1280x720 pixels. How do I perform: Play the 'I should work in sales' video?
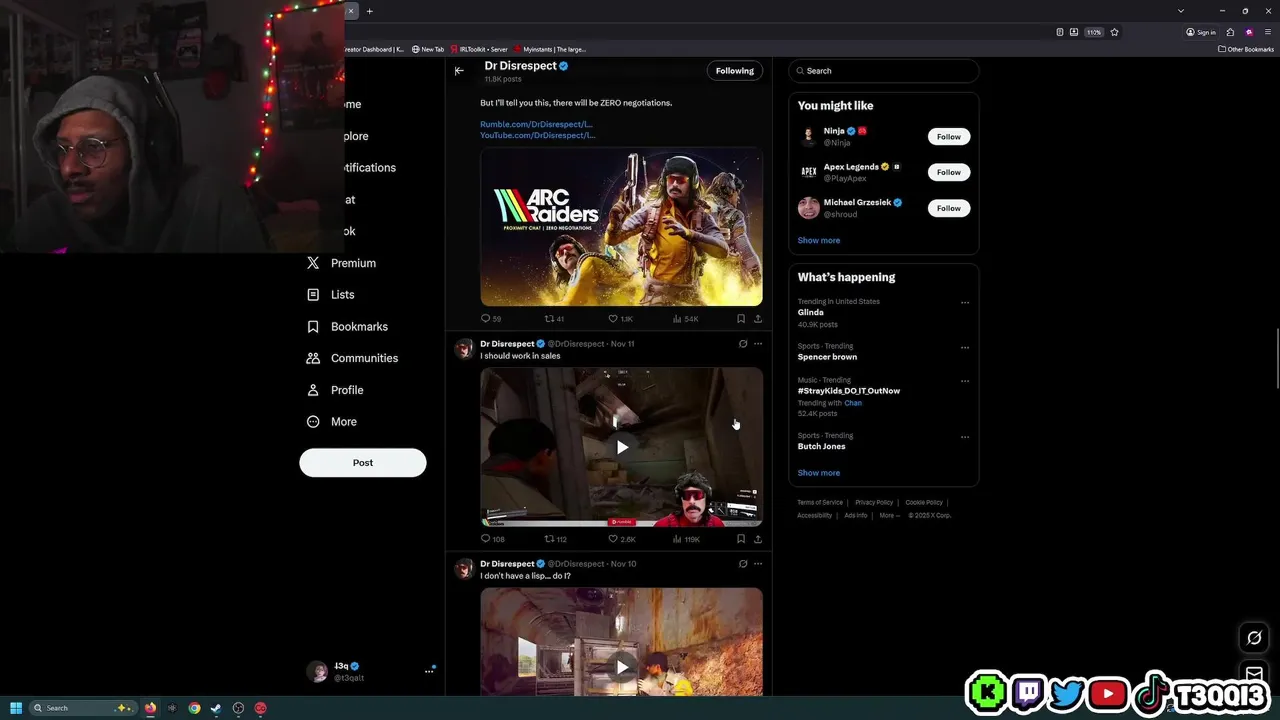coord(621,447)
